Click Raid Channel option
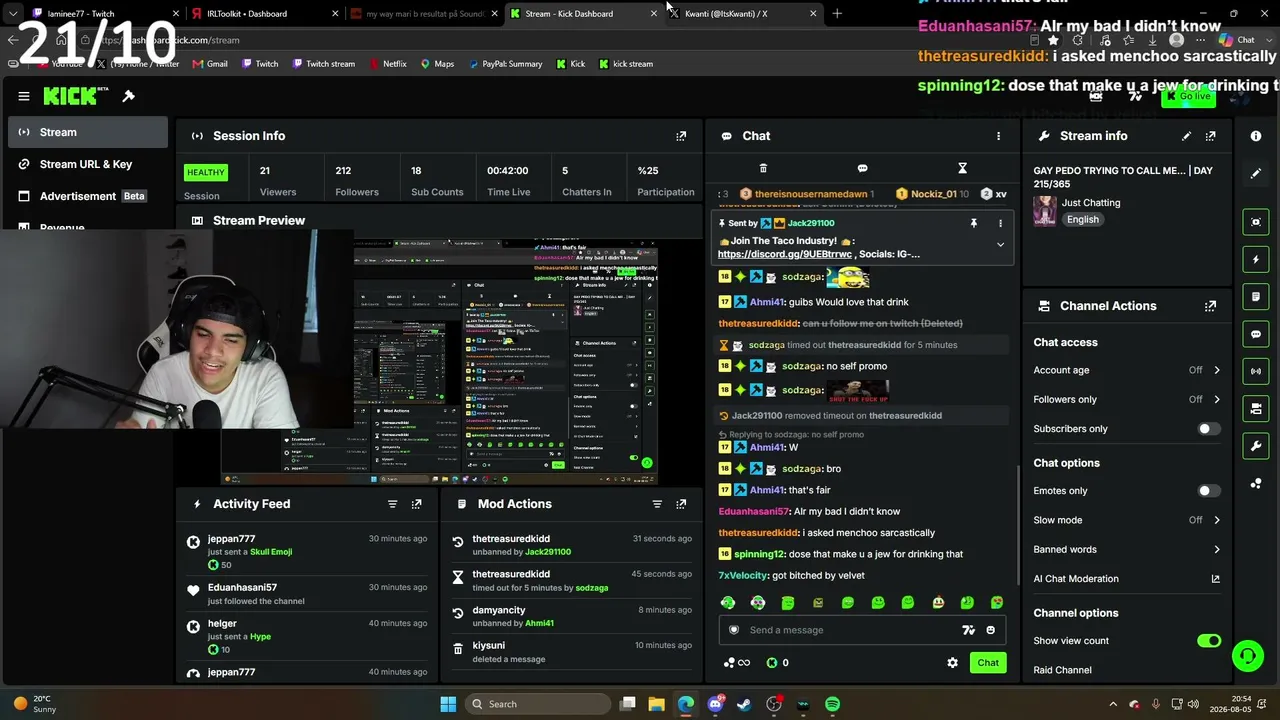 (1062, 670)
